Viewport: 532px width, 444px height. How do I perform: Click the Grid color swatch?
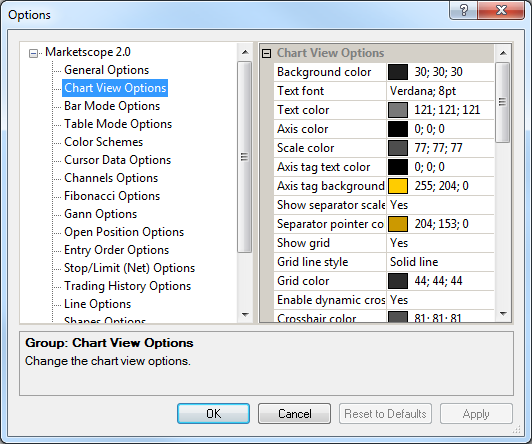point(398,281)
